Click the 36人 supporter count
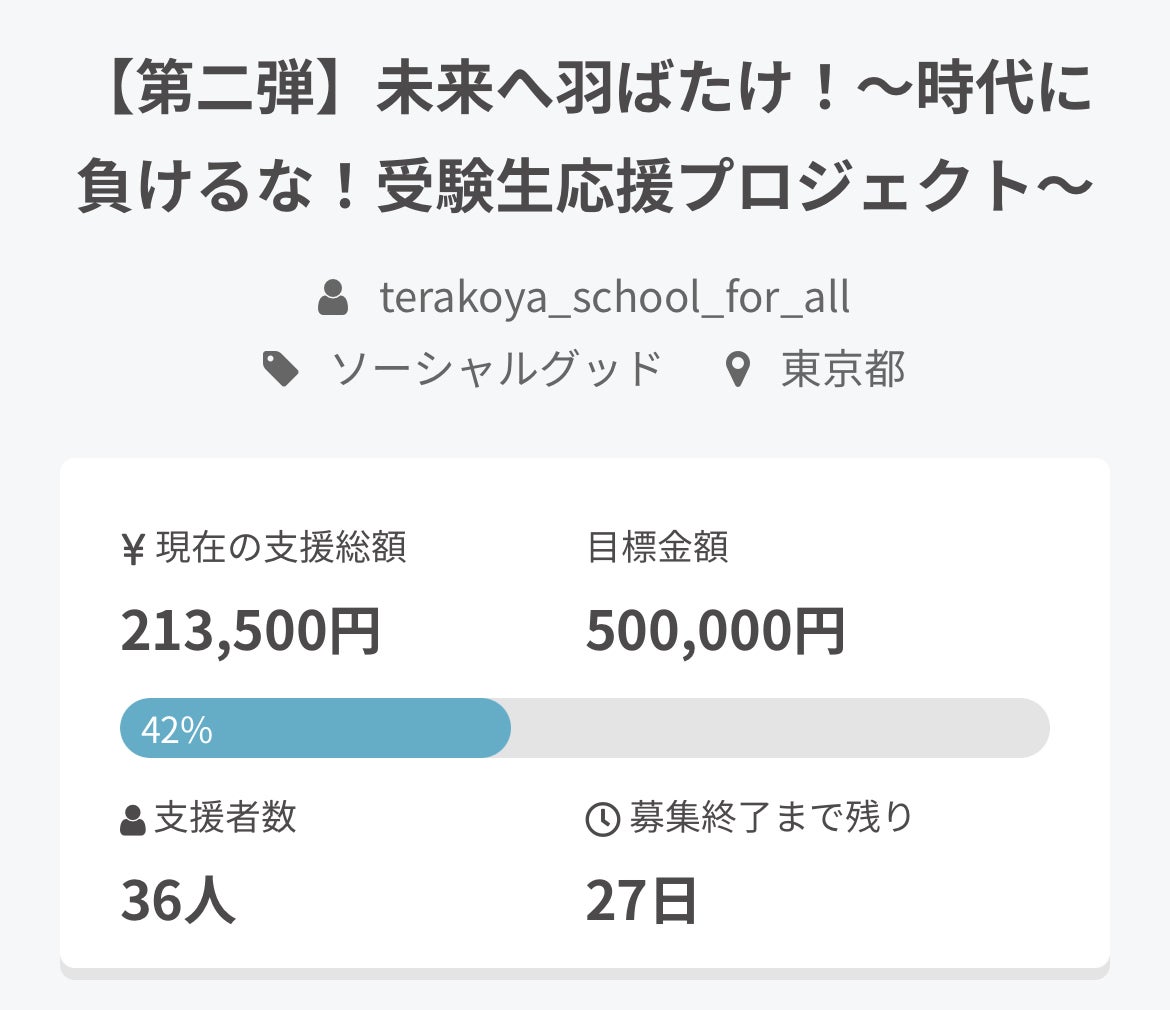The image size is (1170, 1010). [x=178, y=900]
